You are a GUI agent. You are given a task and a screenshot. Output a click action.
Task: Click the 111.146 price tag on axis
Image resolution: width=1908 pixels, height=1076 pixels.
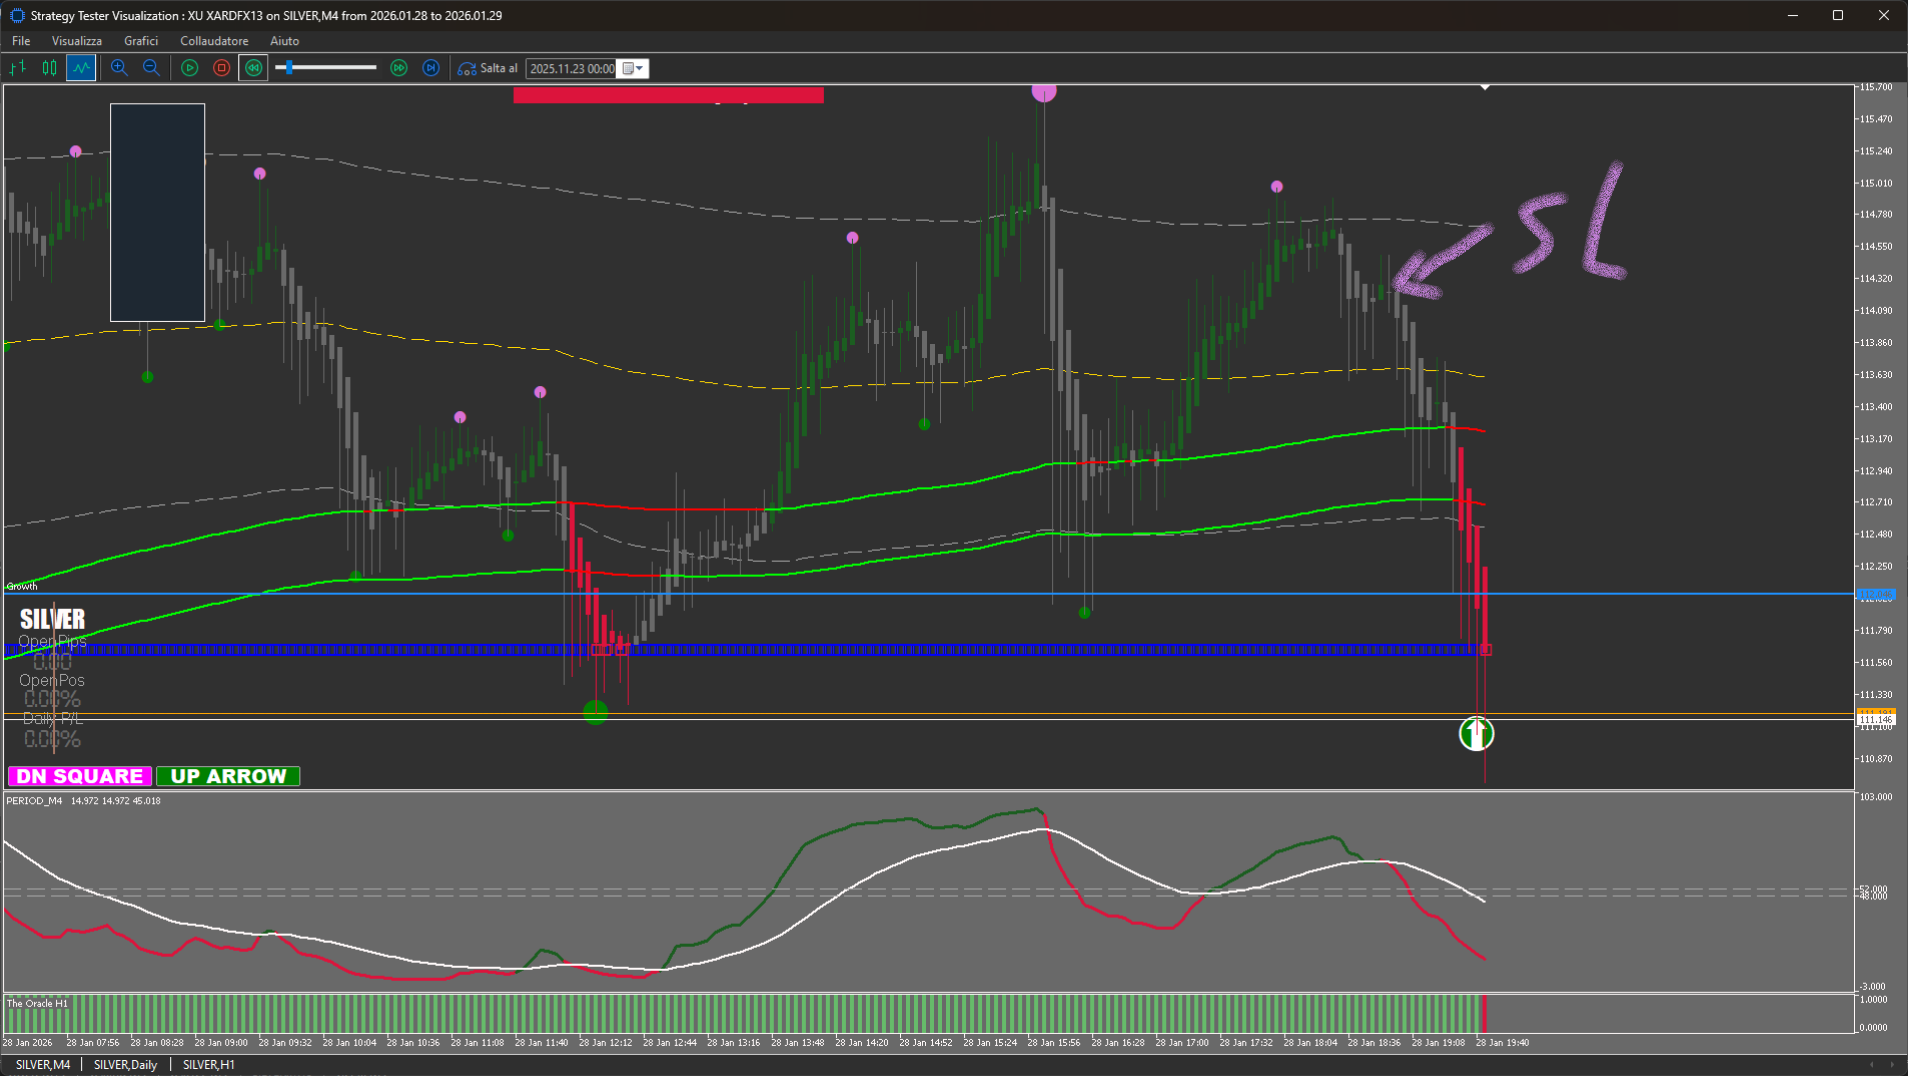pos(1876,720)
